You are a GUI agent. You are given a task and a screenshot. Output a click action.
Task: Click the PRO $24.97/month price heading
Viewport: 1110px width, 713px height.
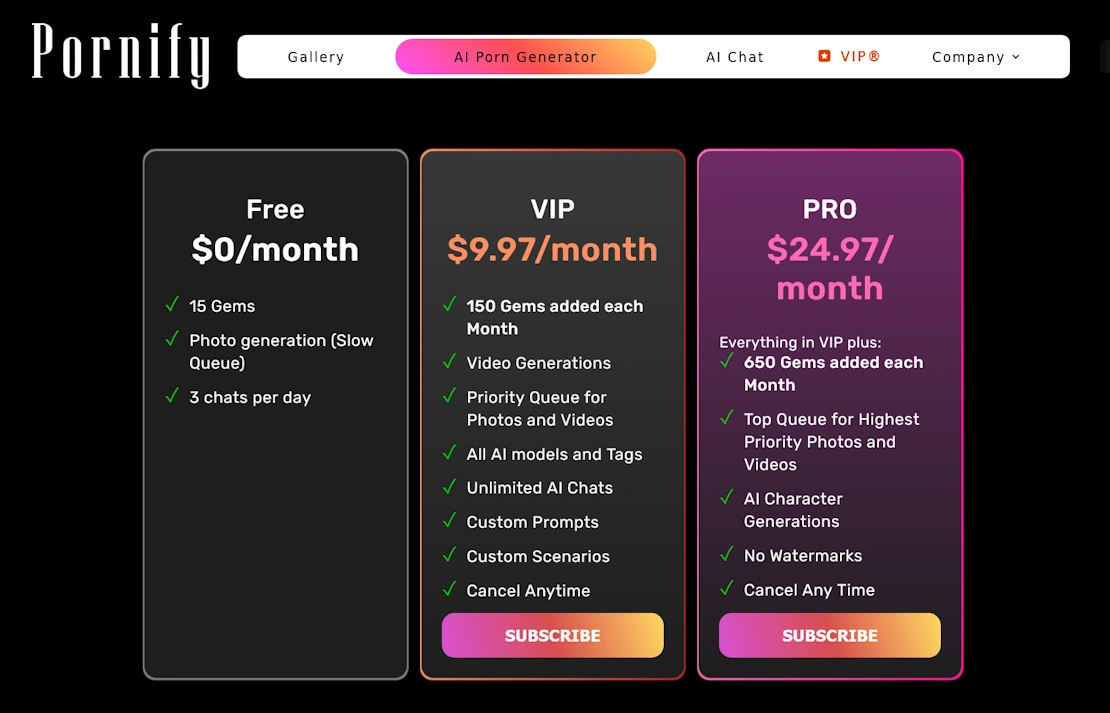(x=830, y=268)
